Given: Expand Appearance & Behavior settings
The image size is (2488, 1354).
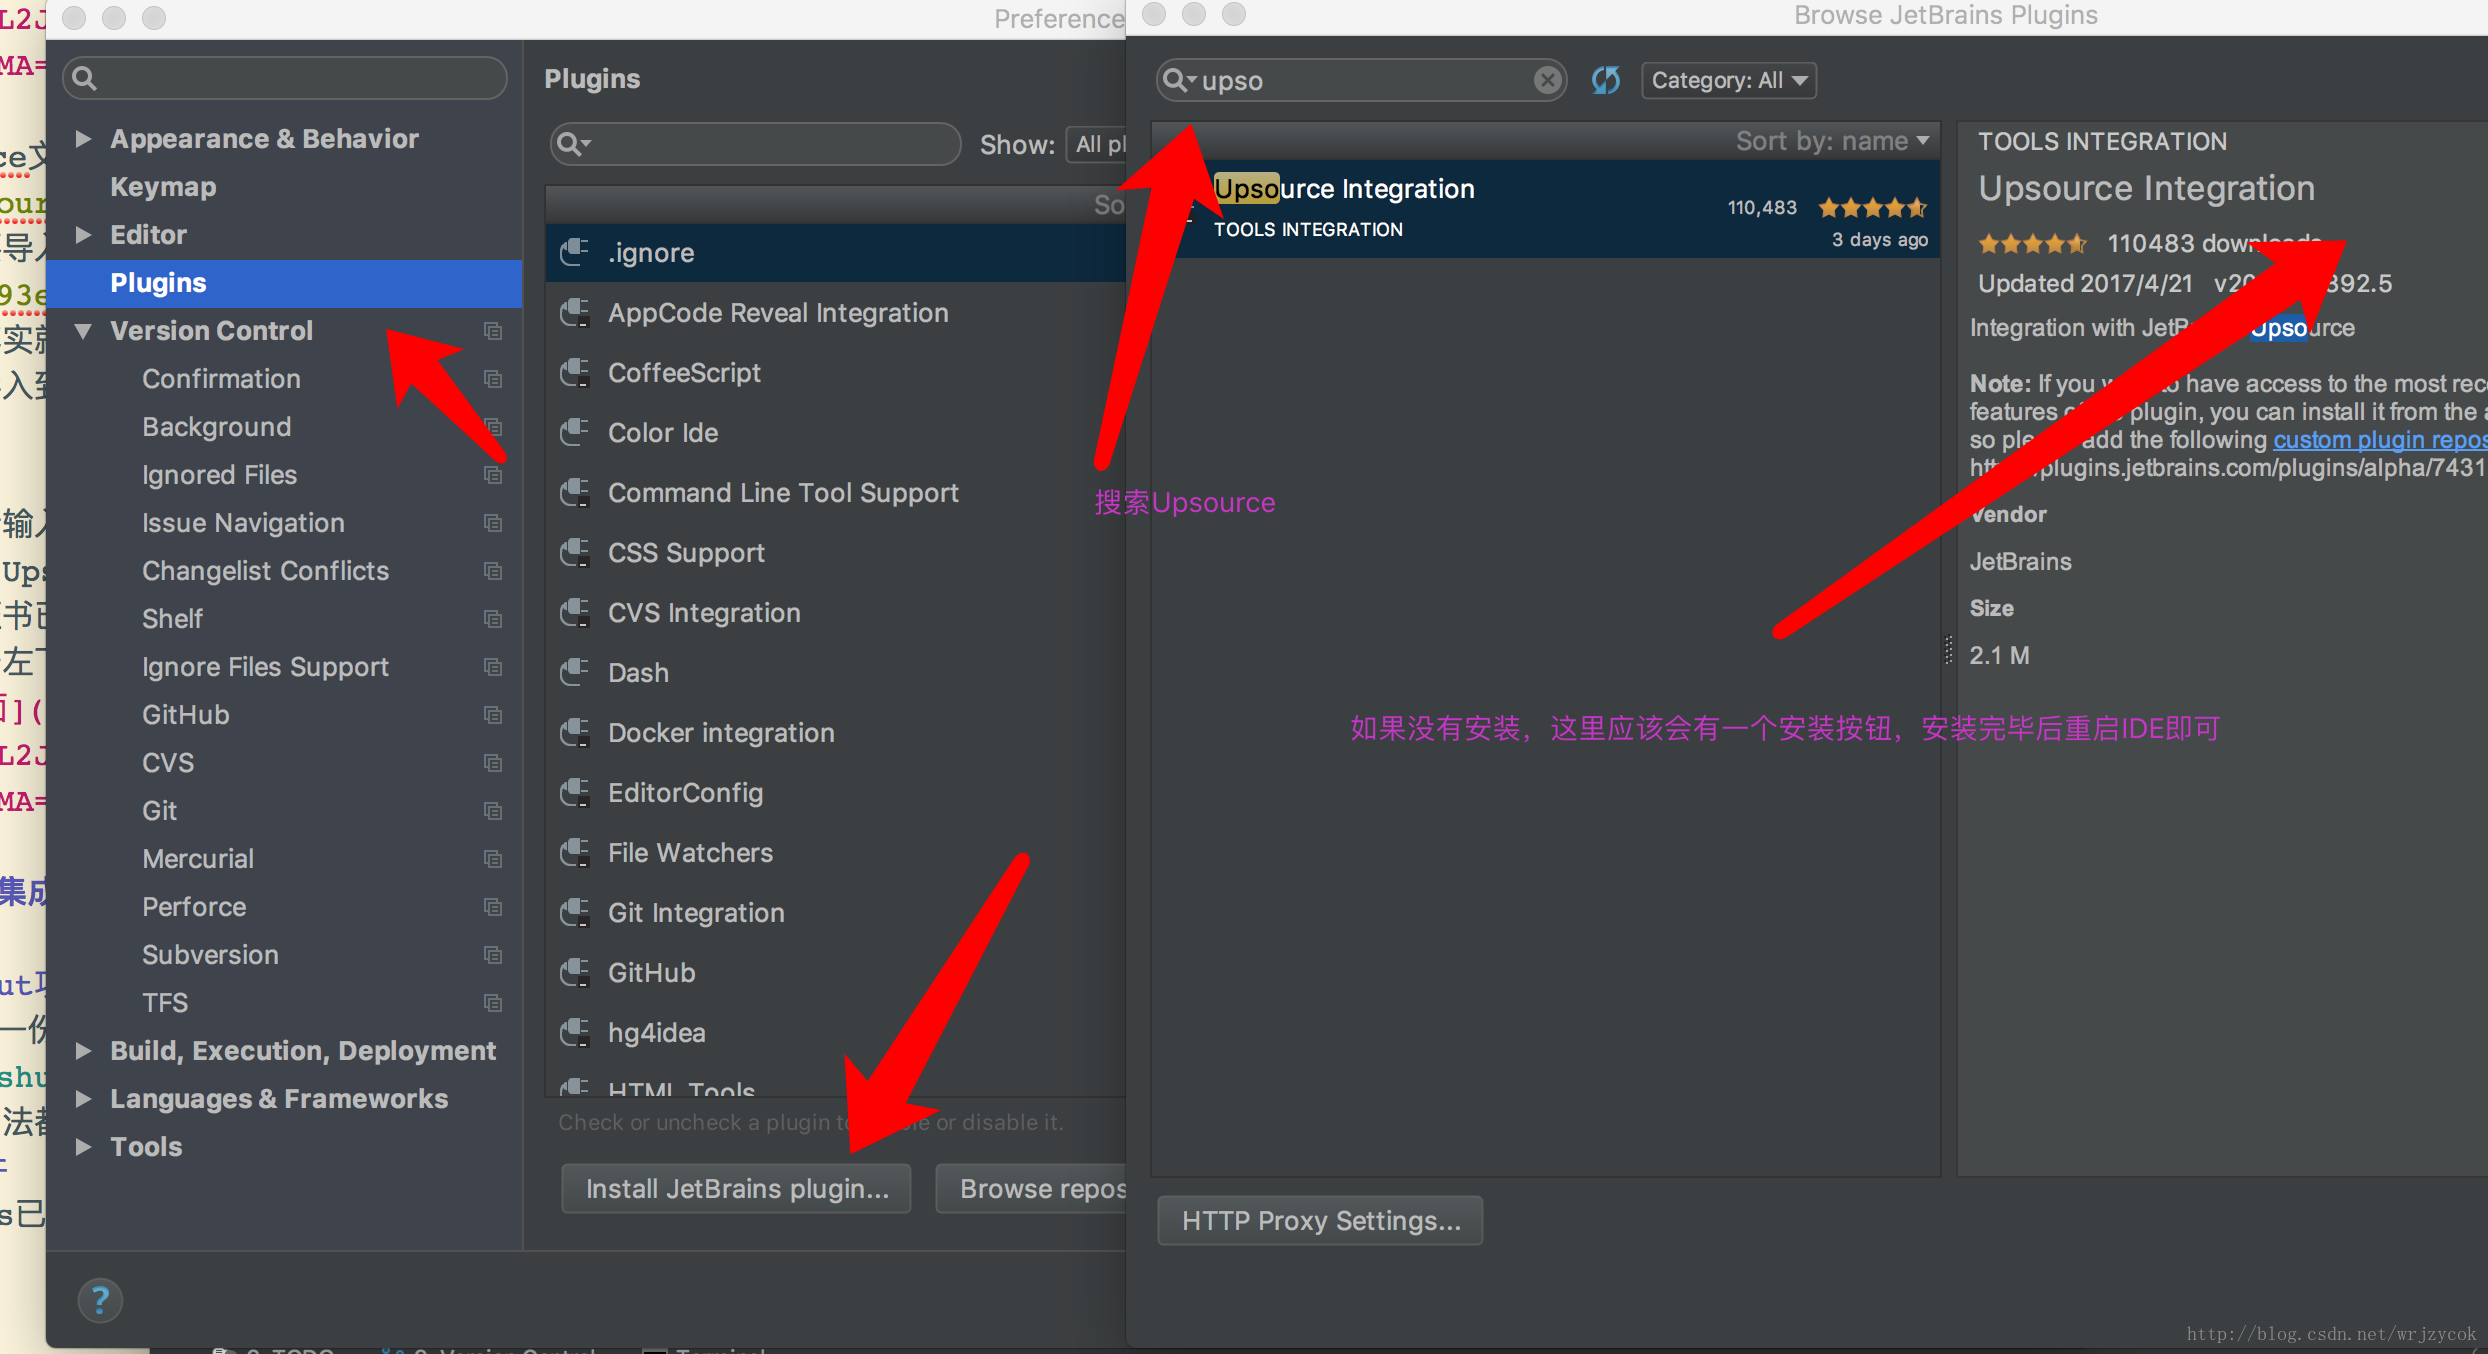Looking at the screenshot, I should [84, 139].
